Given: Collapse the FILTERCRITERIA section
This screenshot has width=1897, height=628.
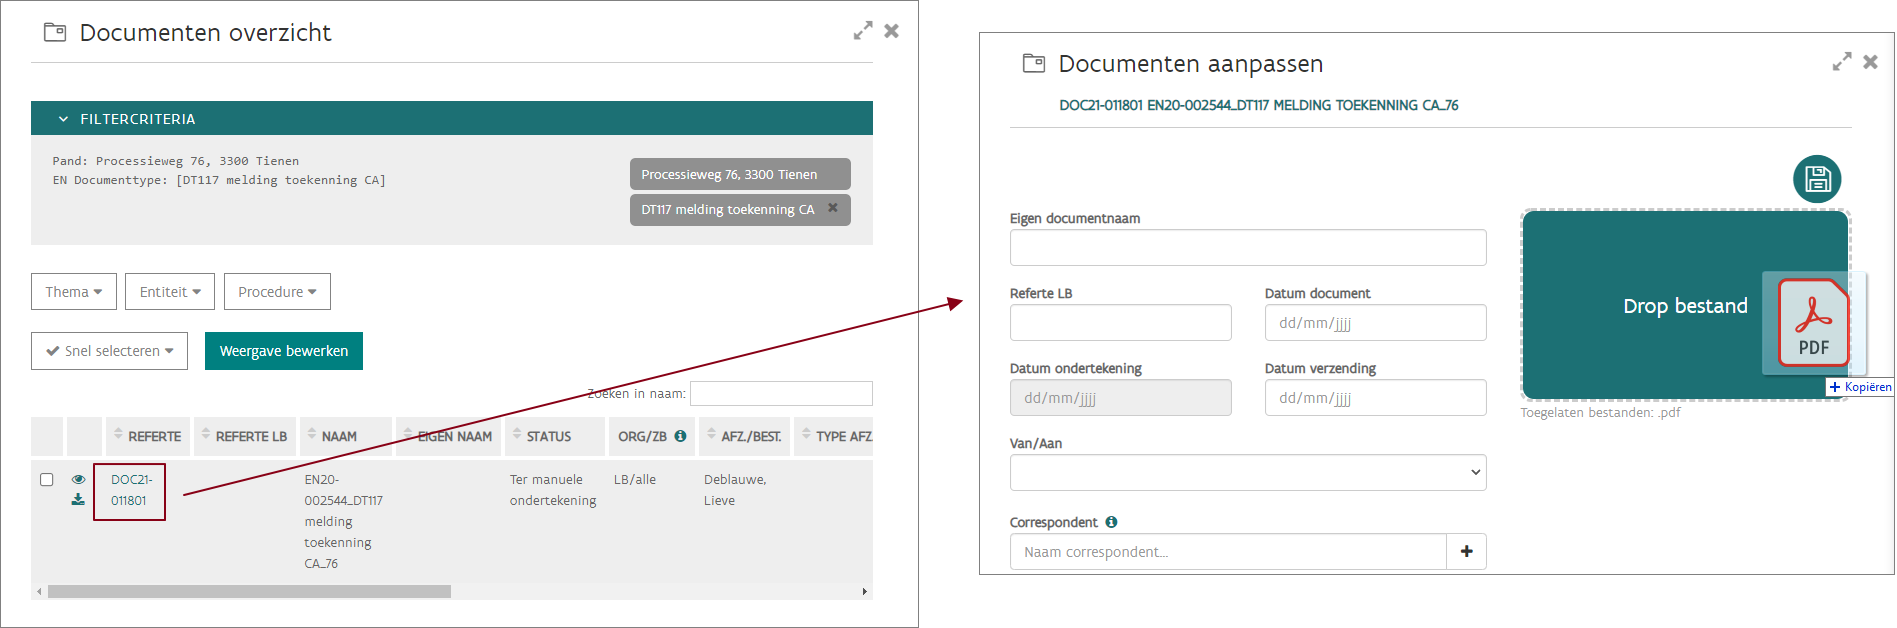Looking at the screenshot, I should coord(64,119).
